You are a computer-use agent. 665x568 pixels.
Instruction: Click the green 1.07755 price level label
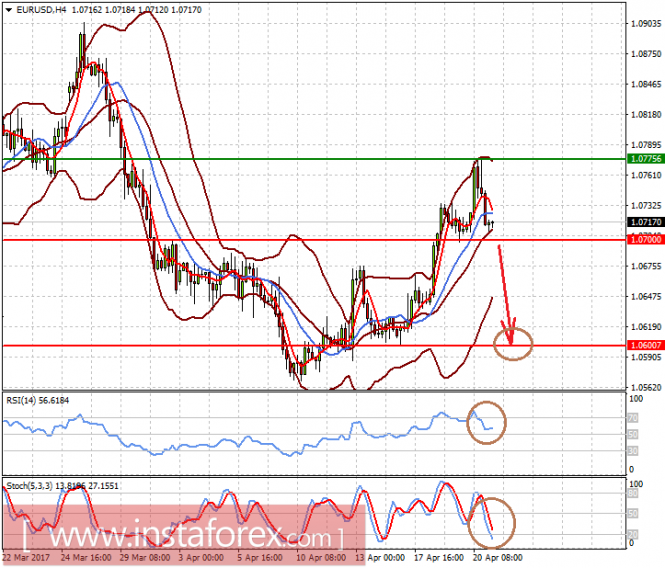click(646, 159)
